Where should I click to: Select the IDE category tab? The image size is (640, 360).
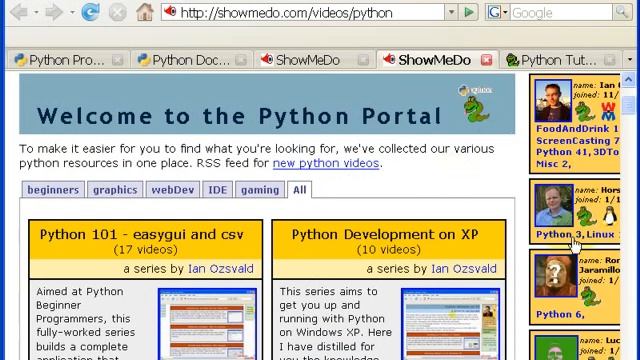tap(218, 190)
